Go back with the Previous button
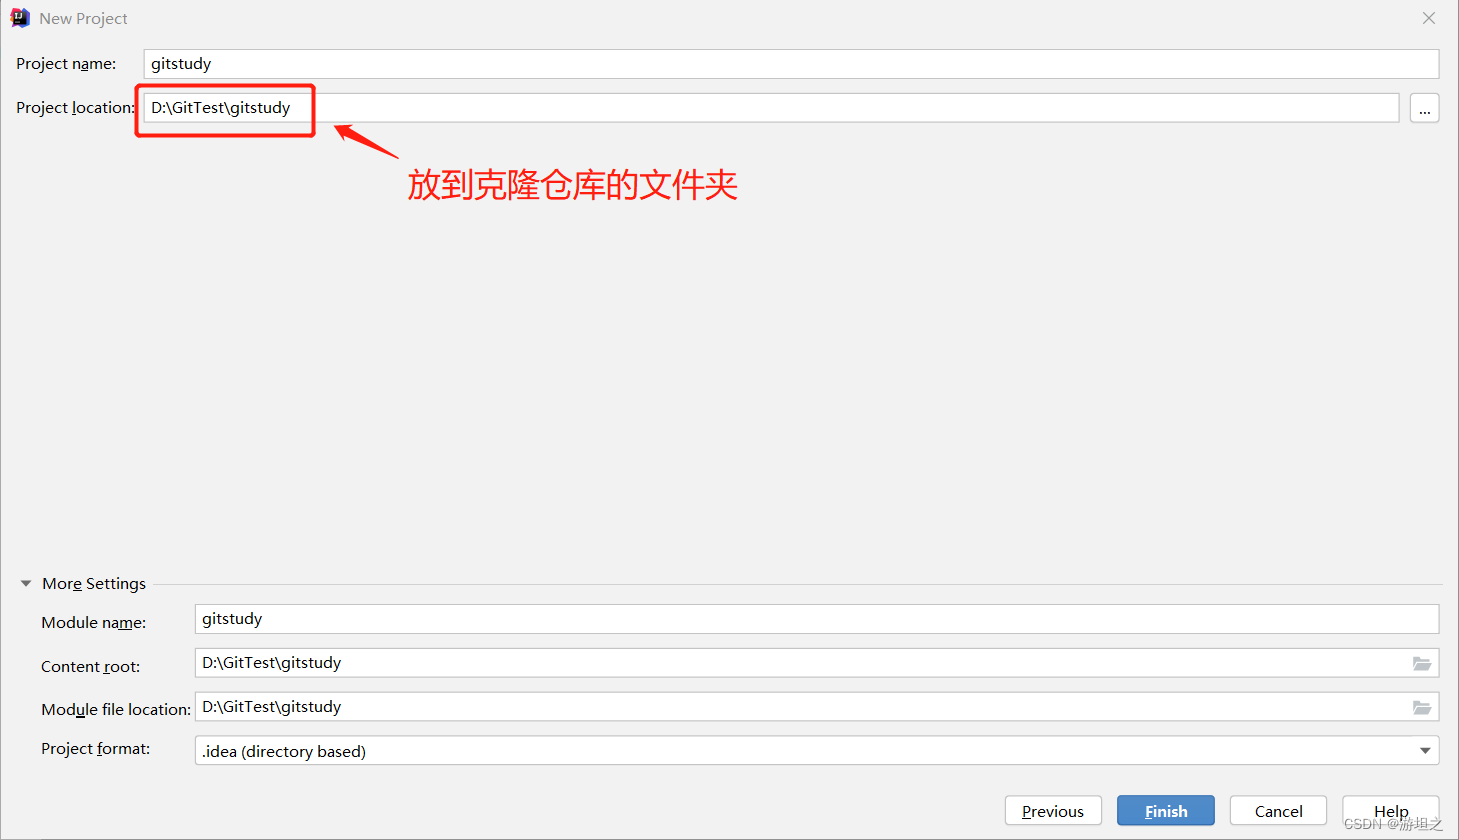The image size is (1459, 840). [x=1053, y=811]
